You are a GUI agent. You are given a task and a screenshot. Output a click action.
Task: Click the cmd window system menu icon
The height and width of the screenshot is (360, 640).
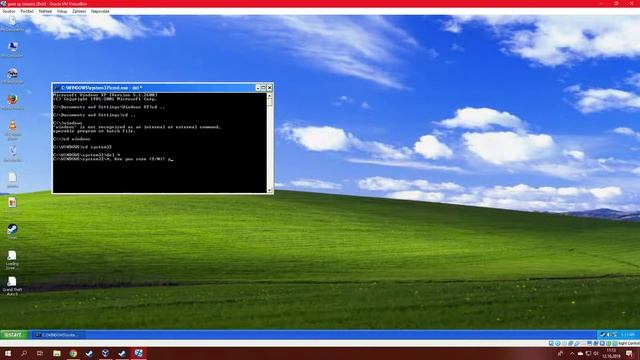[x=57, y=88]
